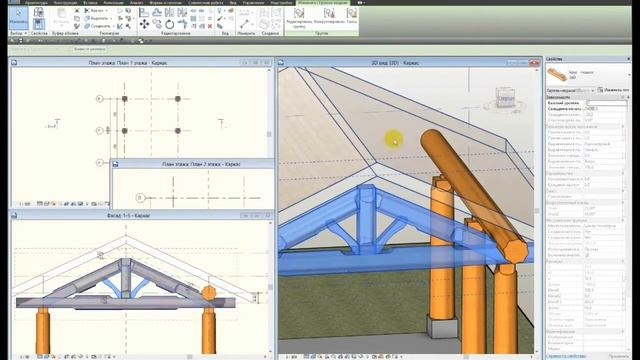The image size is (640, 360).
Task: Click the Ungroup button
Action: click(329, 16)
